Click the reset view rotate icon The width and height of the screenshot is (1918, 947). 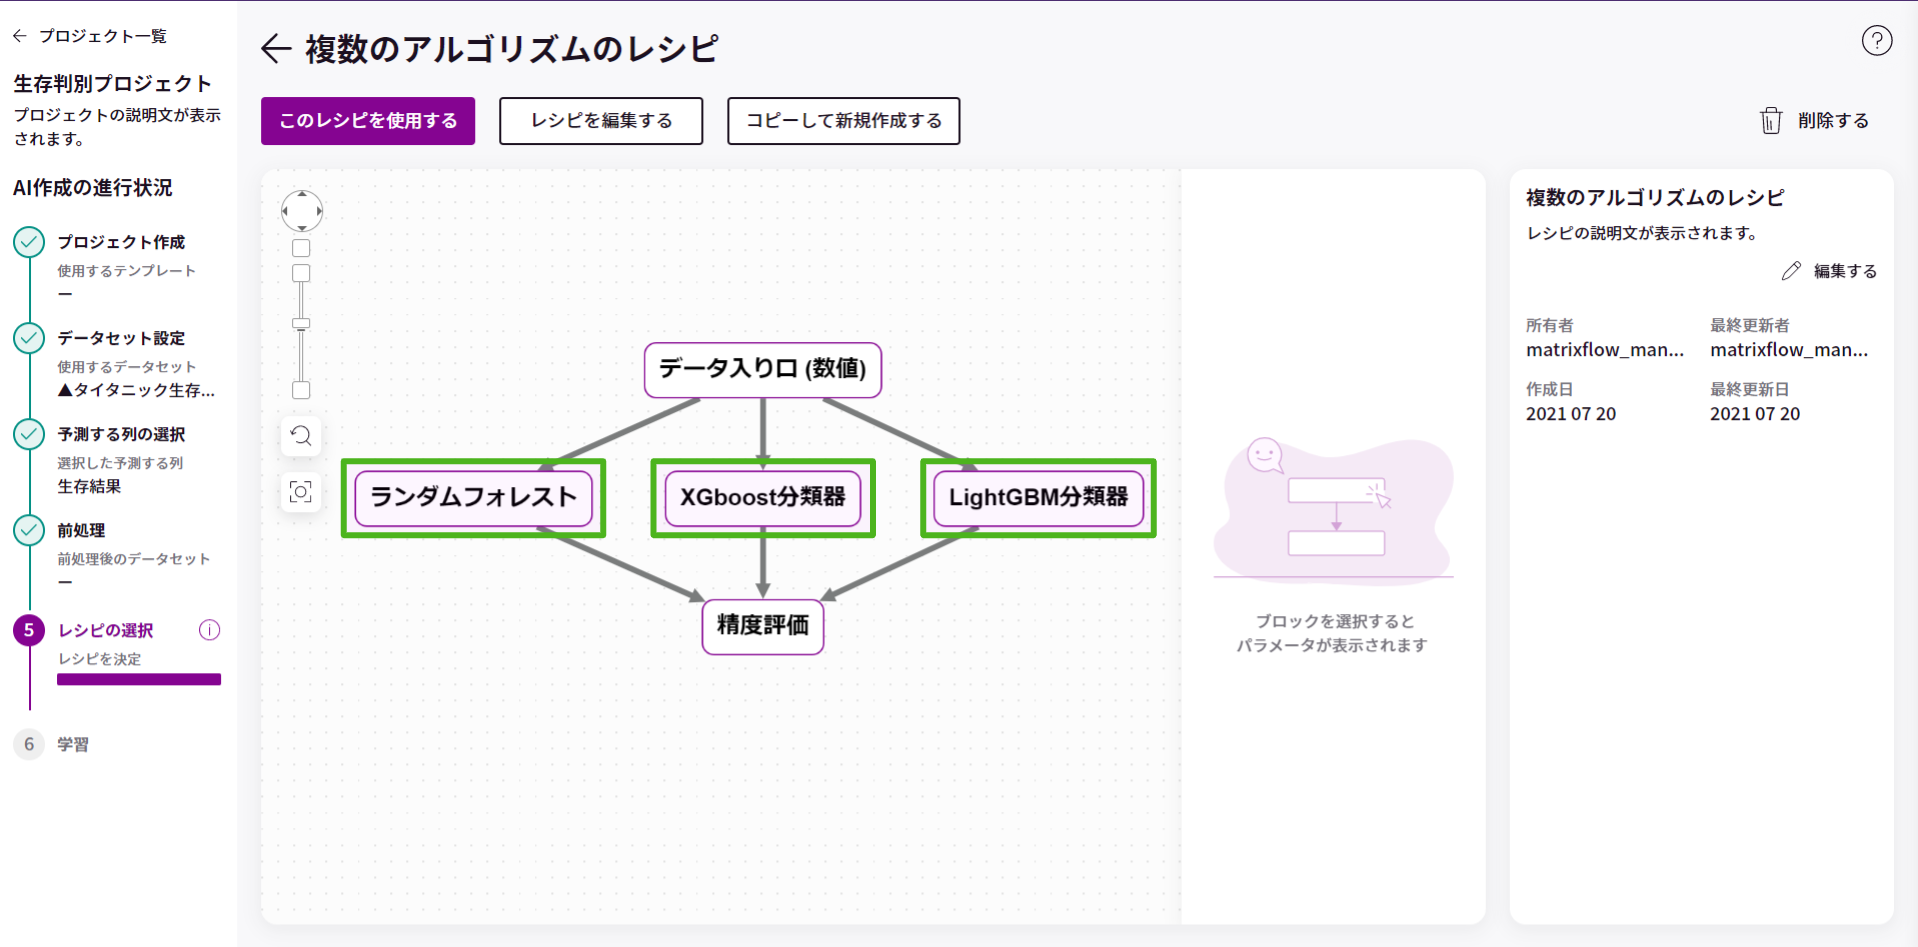click(301, 436)
